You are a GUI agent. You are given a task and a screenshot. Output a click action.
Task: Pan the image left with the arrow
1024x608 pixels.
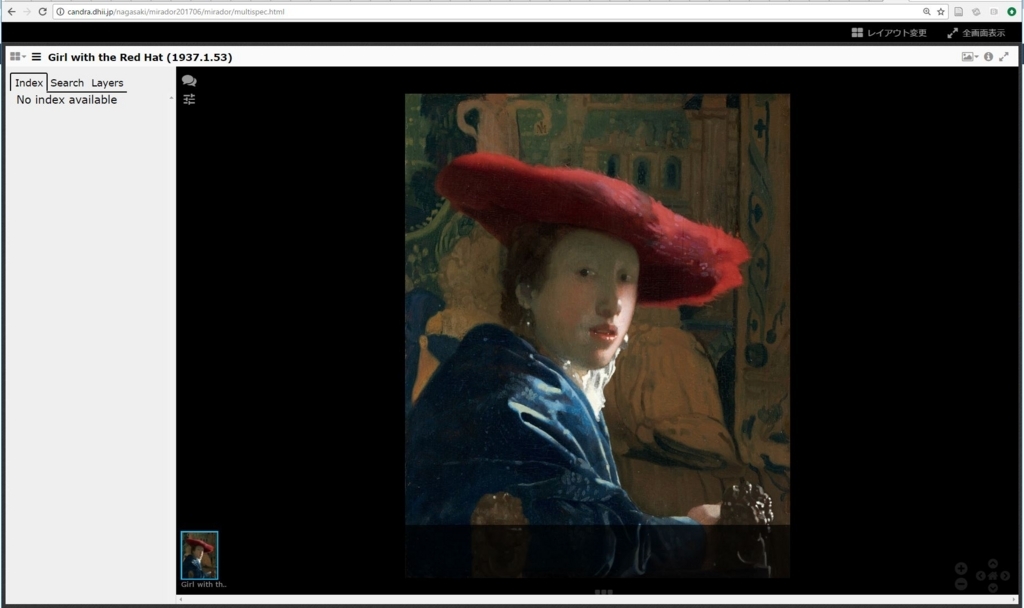click(x=980, y=576)
